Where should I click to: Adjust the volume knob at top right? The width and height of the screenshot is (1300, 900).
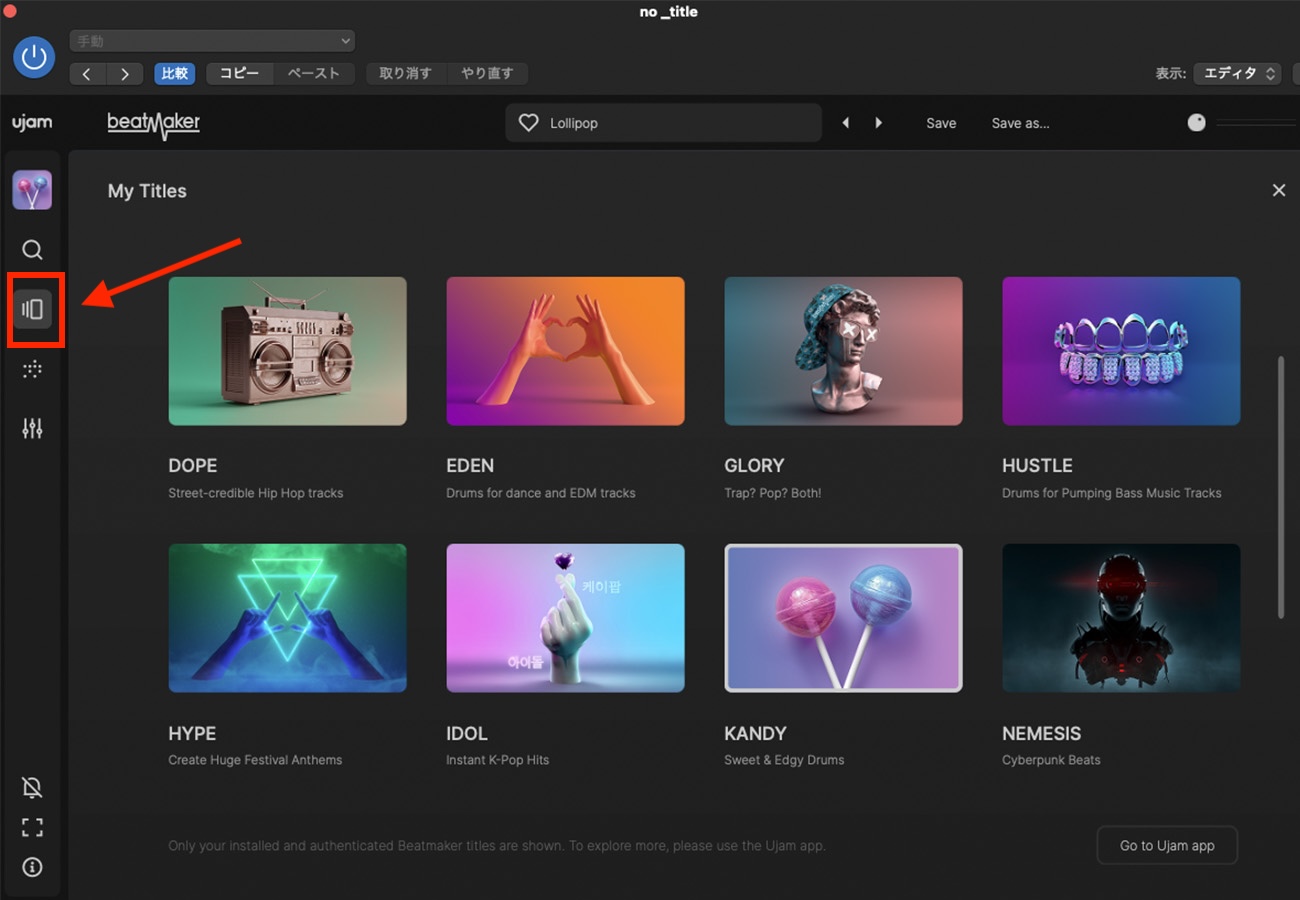[1197, 123]
